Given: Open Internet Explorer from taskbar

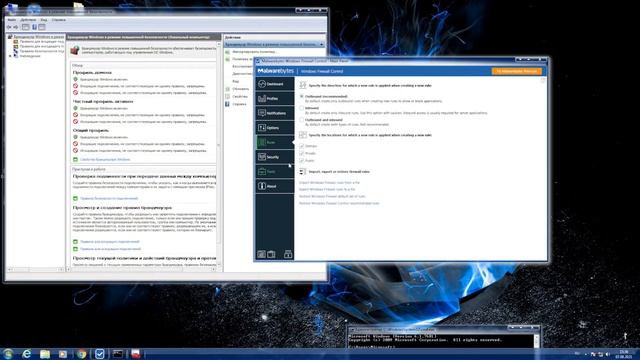Looking at the screenshot, I should (x=27, y=354).
